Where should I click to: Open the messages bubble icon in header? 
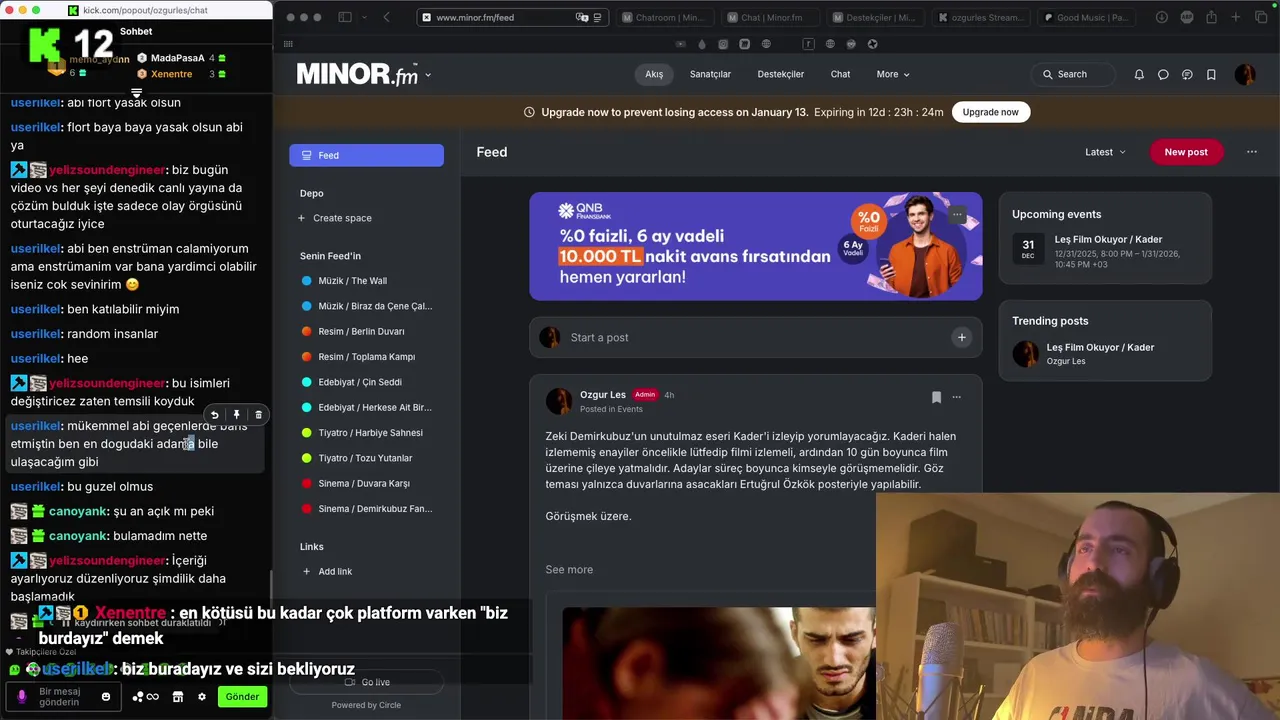(1163, 74)
